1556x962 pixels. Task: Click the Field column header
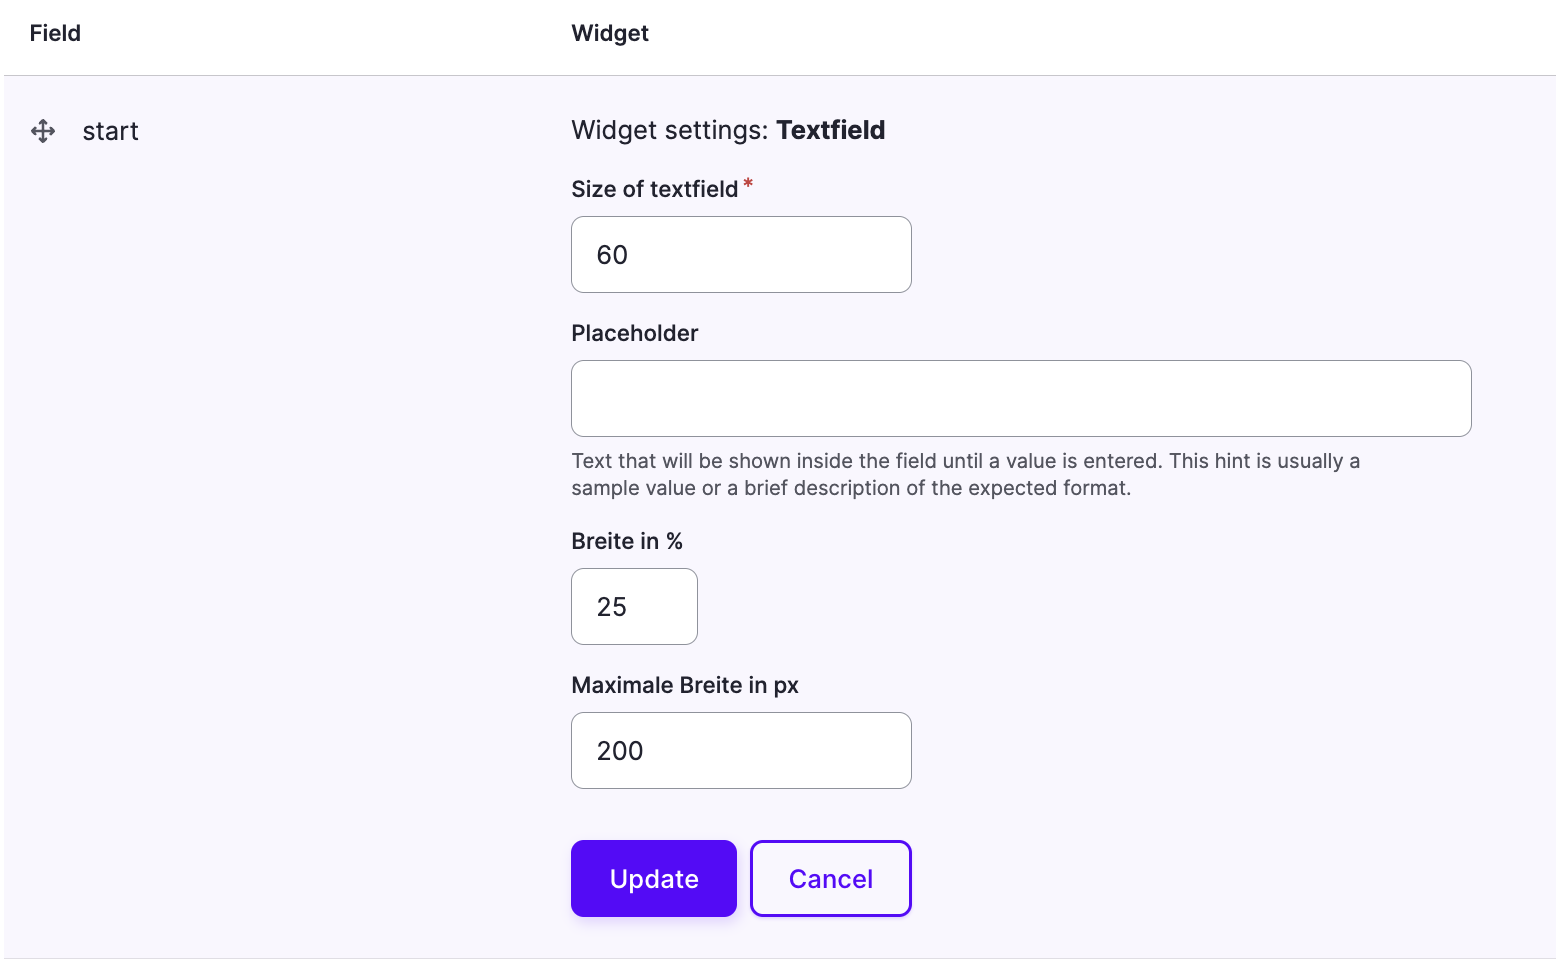click(55, 33)
